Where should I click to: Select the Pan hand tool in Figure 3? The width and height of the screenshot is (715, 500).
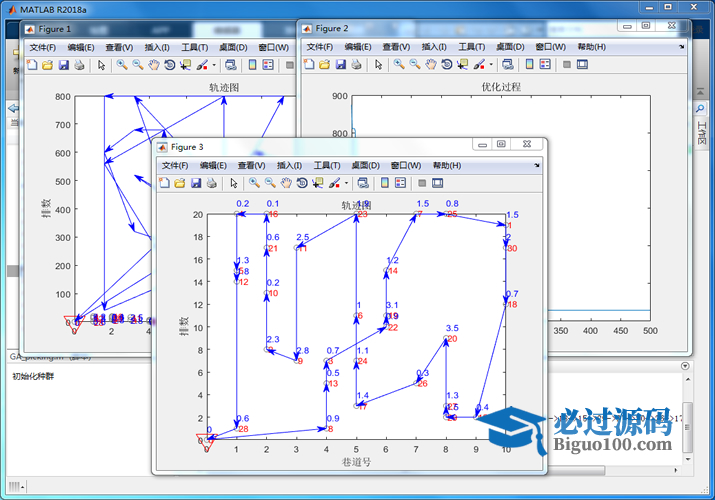point(286,183)
